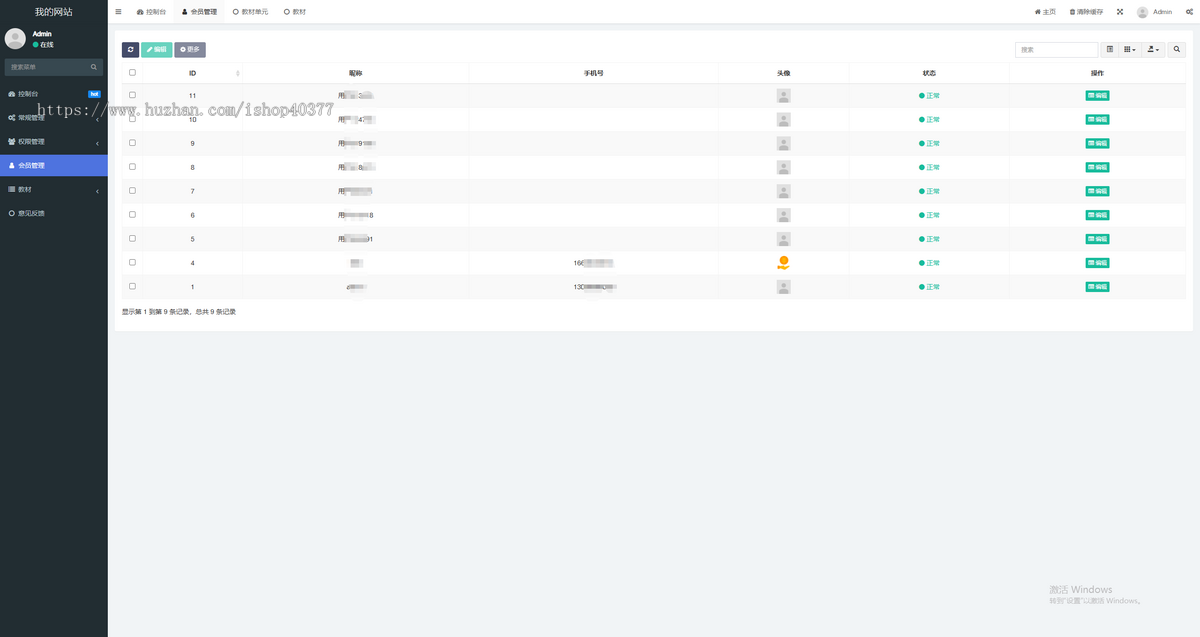Image resolution: width=1200 pixels, height=637 pixels.
Task: Tick the select-all checkbox in the table header
Action: click(x=132, y=72)
